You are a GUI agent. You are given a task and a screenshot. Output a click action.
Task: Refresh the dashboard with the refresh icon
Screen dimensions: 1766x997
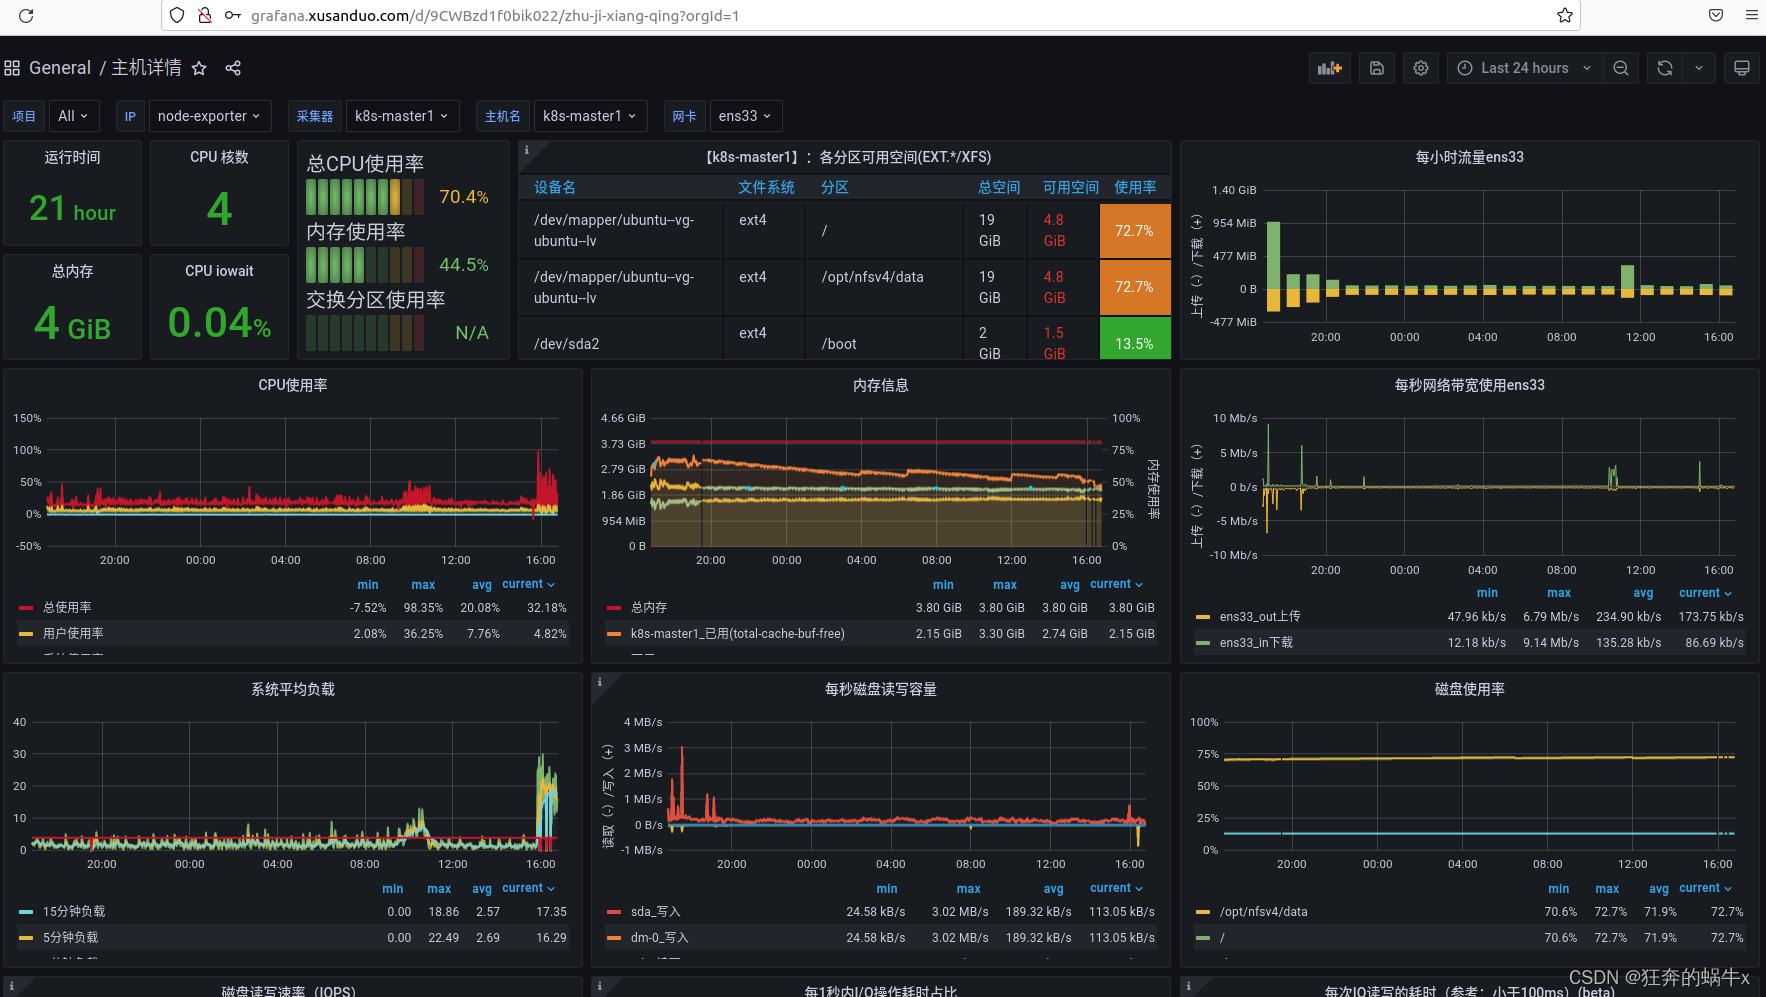tap(1665, 68)
